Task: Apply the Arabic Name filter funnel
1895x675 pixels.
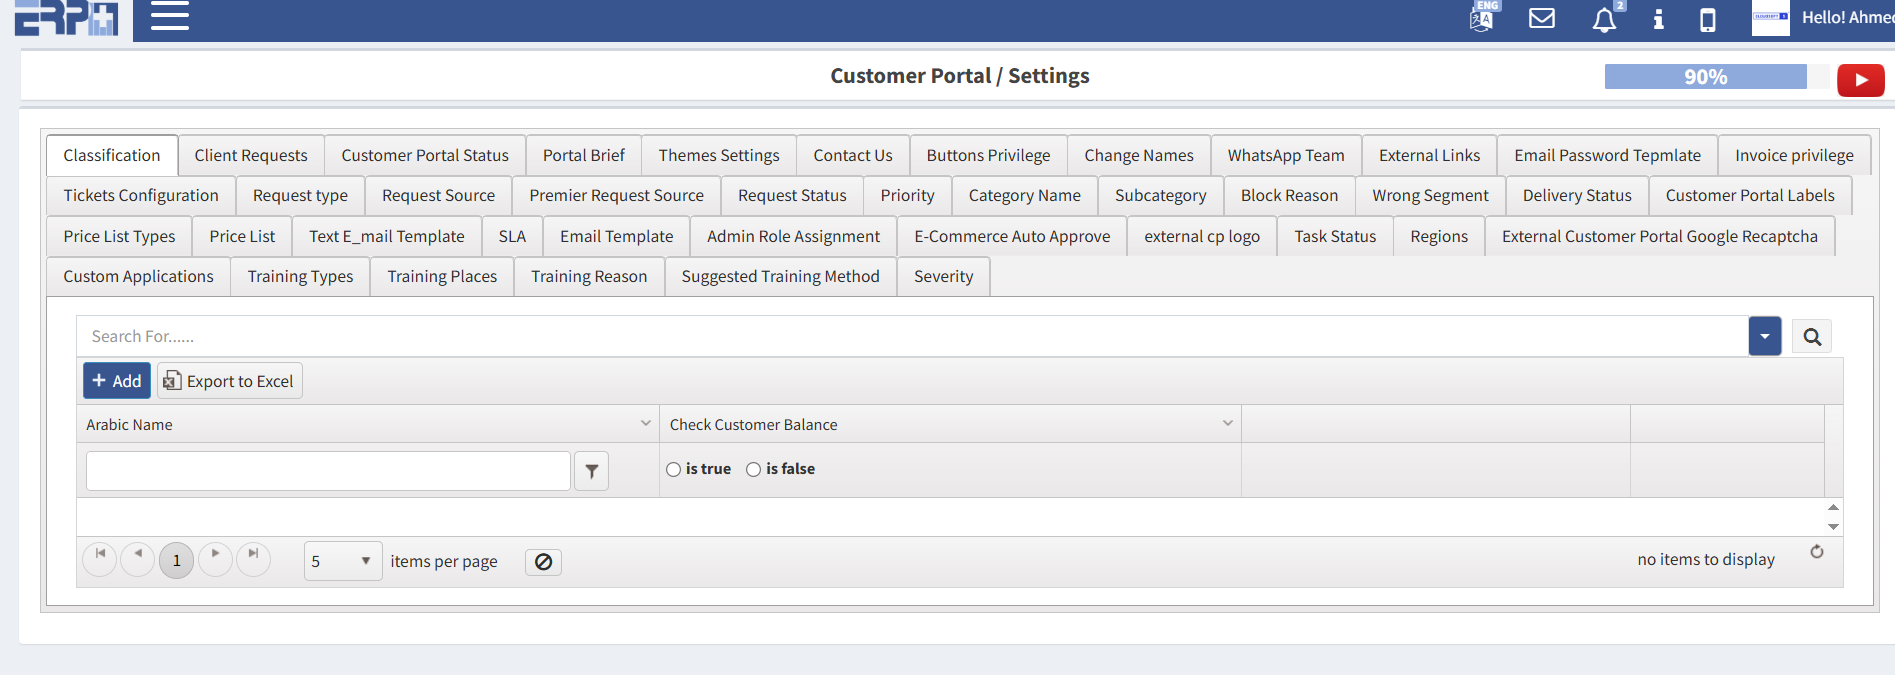Action: (591, 471)
